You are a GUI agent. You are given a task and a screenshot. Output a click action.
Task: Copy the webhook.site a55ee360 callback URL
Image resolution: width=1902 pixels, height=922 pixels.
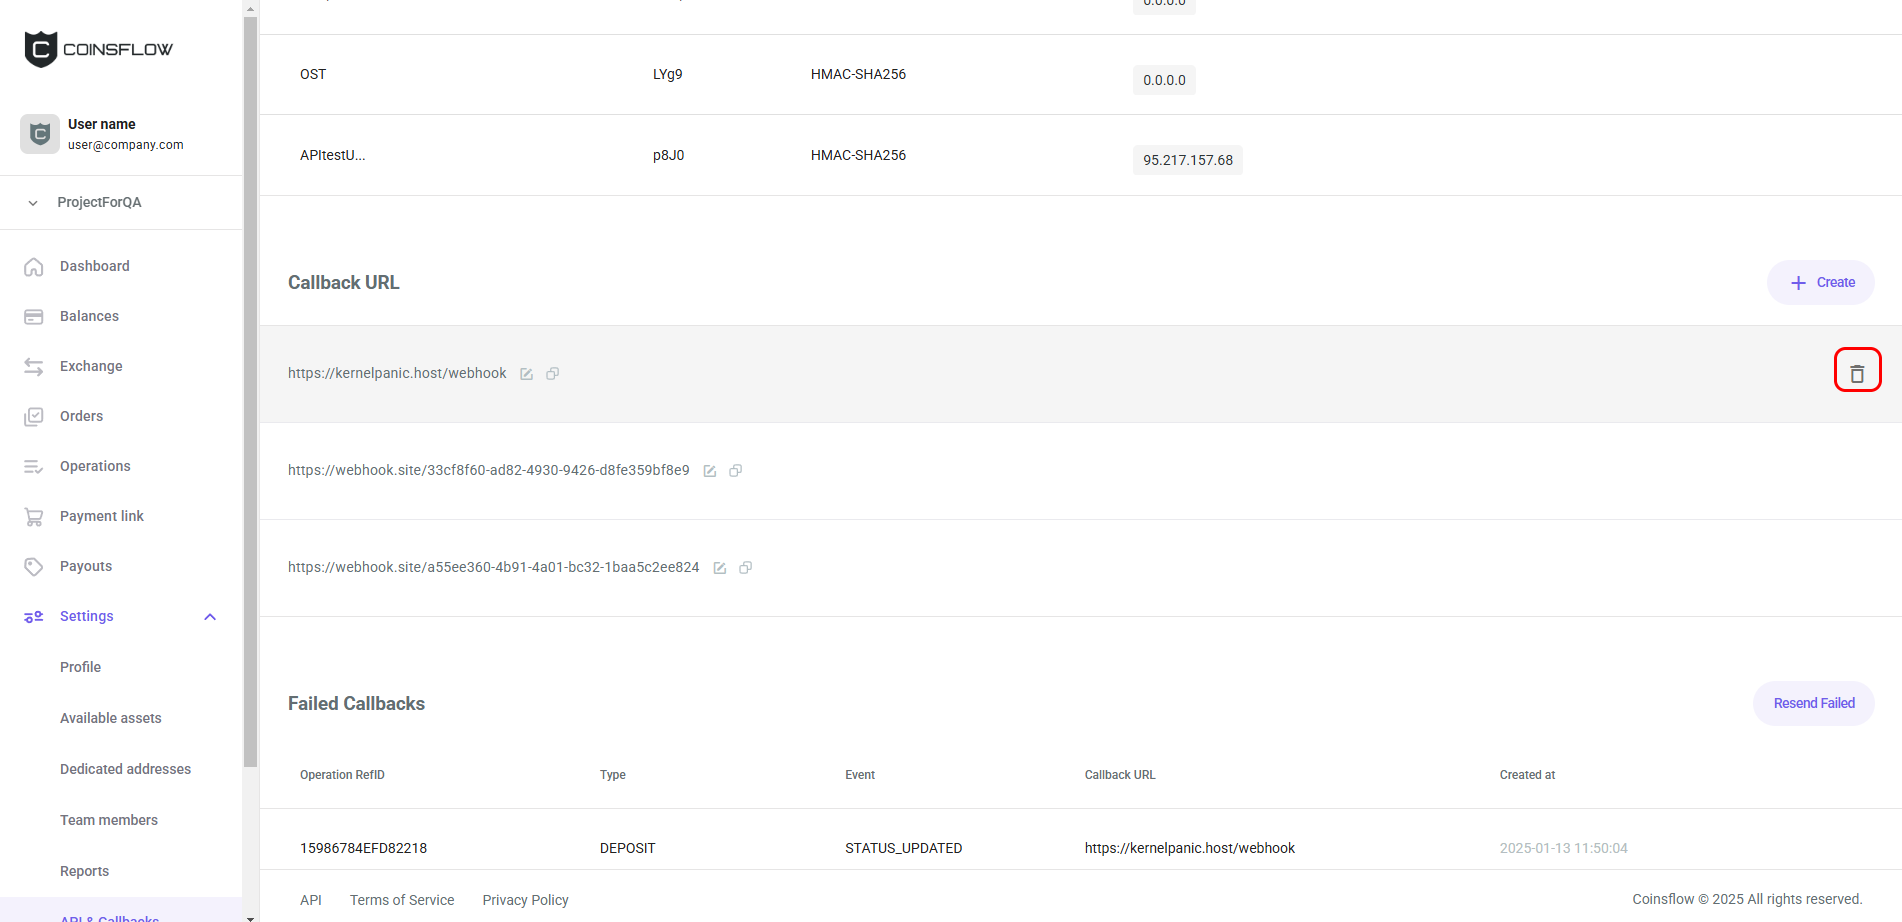click(745, 568)
